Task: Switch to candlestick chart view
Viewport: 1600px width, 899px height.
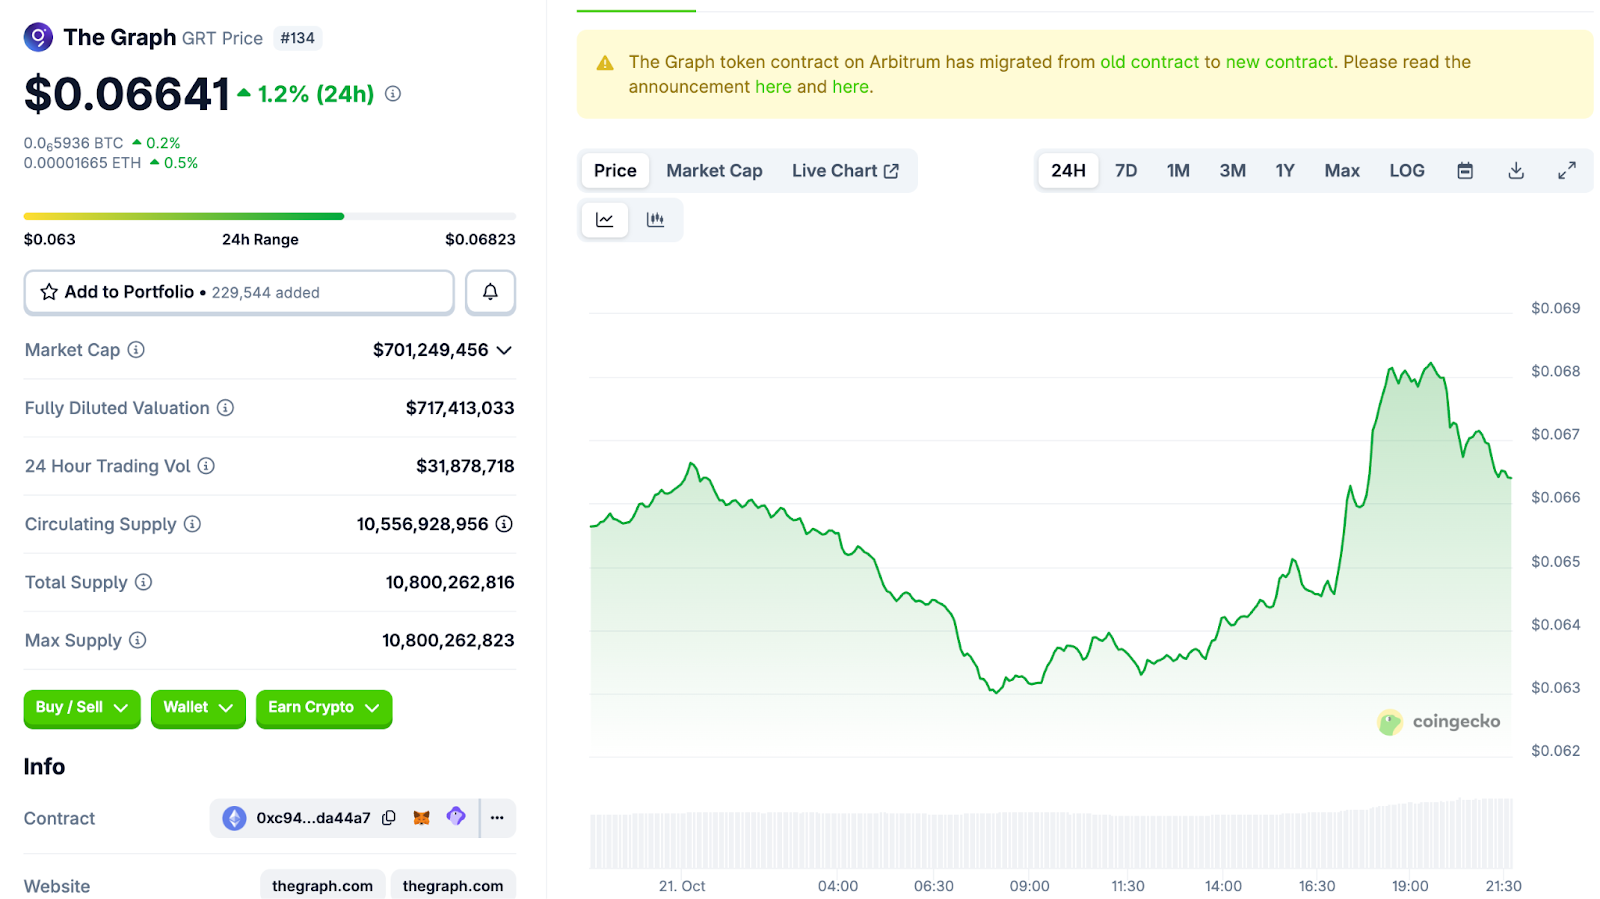Action: pyautogui.click(x=655, y=220)
